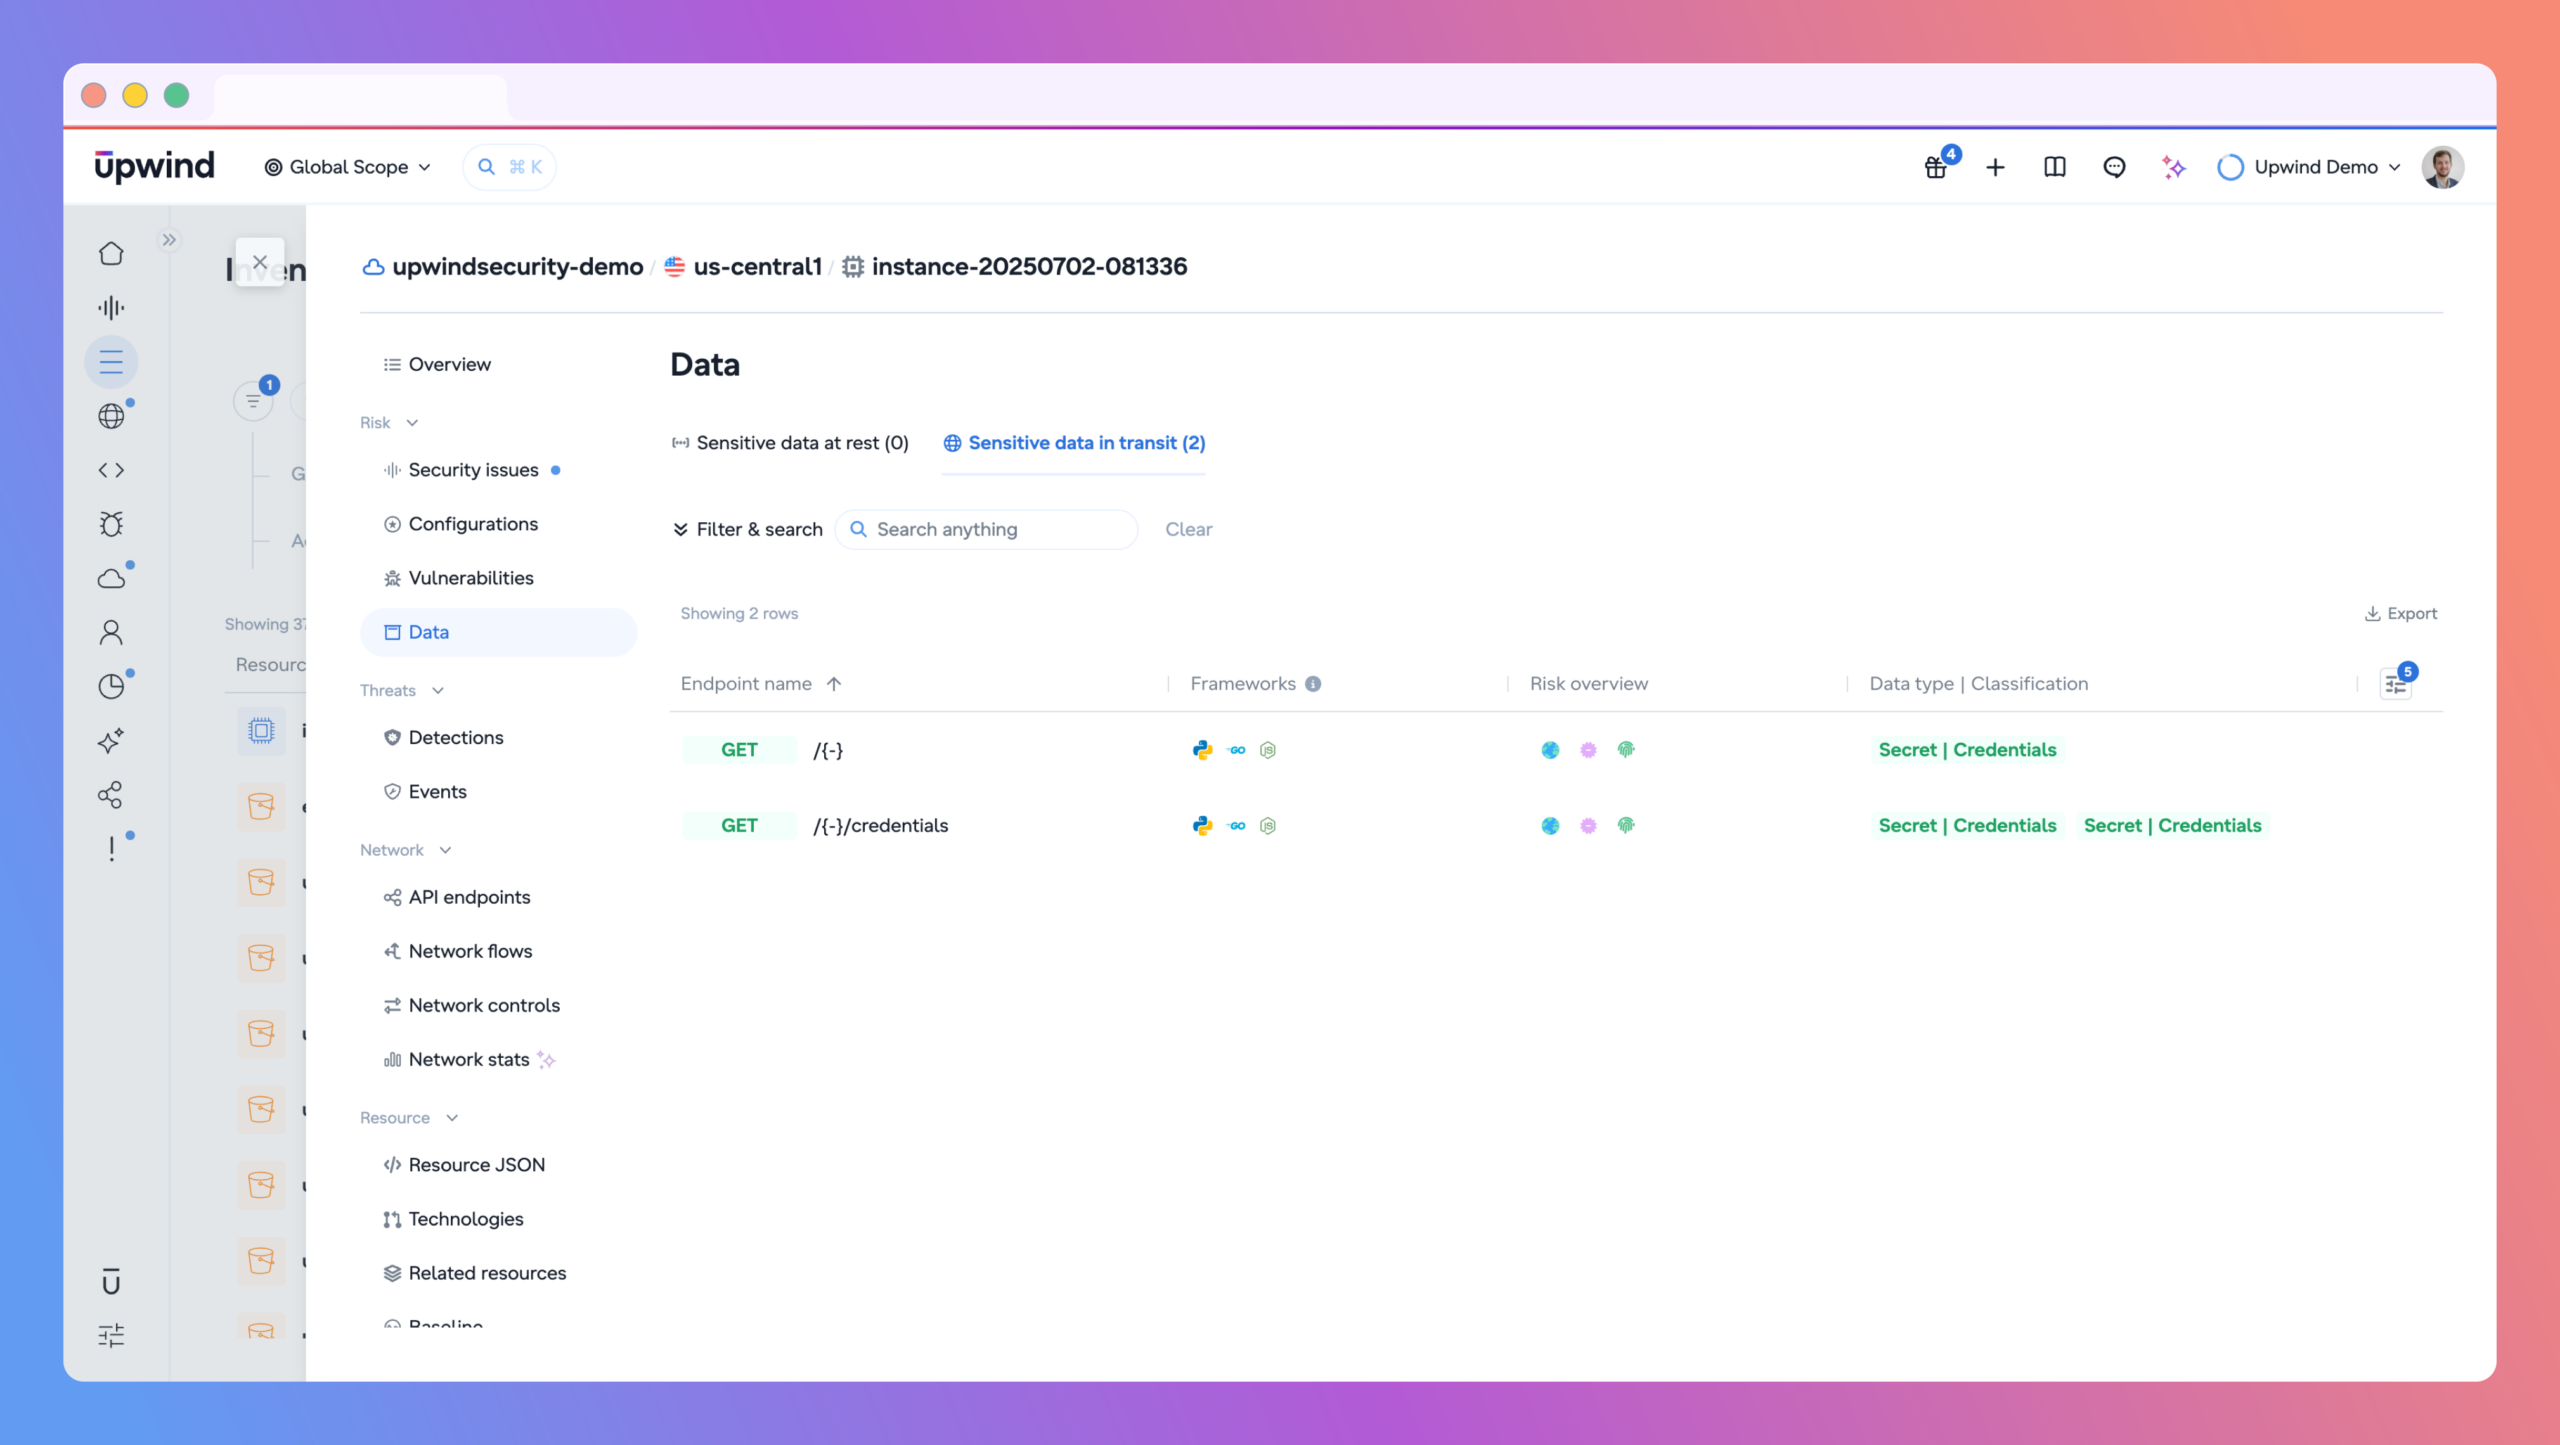The height and width of the screenshot is (1445, 2560).
Task: Click the Frameworks info icon
Action: [x=1313, y=684]
